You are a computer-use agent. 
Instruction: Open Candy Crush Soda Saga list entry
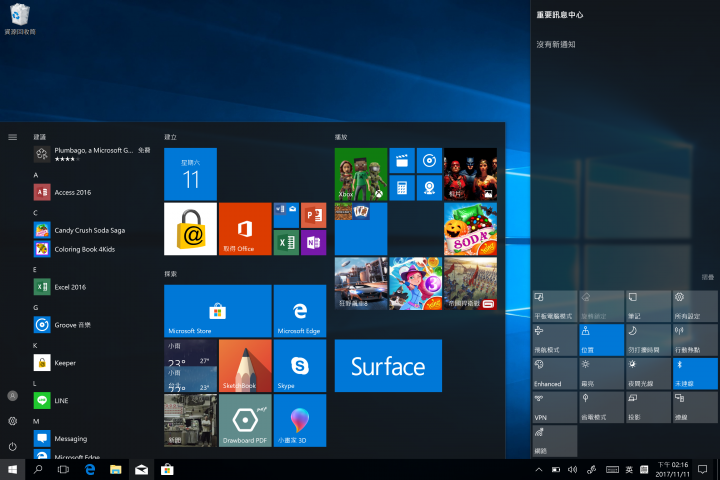(92, 230)
